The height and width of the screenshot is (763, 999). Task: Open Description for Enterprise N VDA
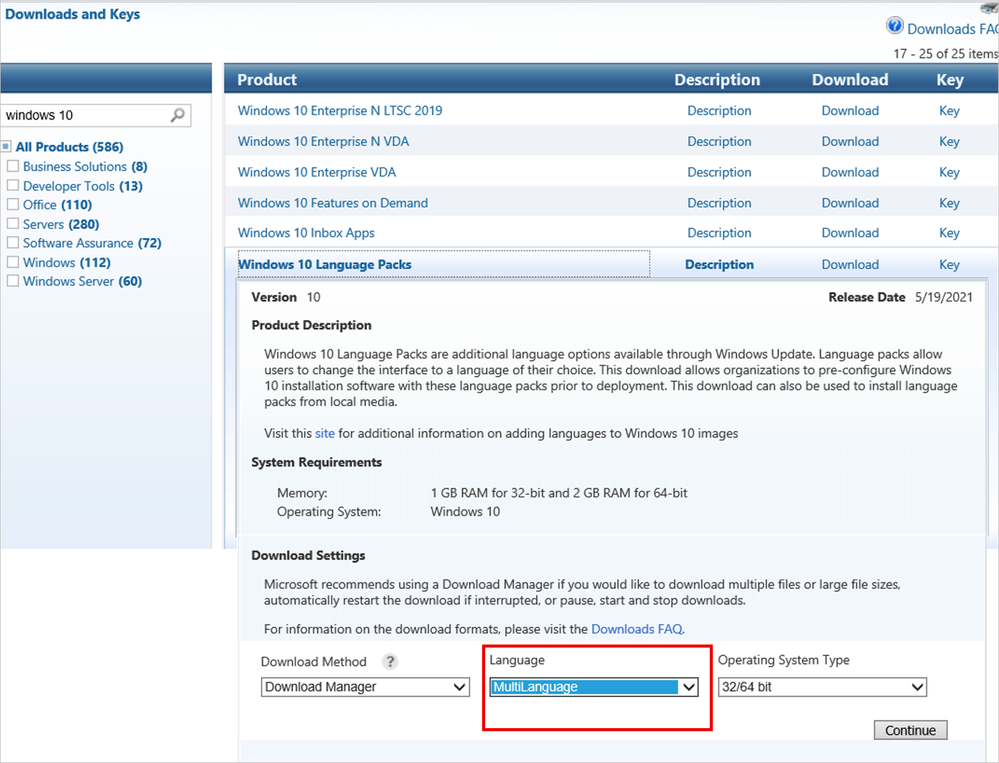click(x=719, y=141)
